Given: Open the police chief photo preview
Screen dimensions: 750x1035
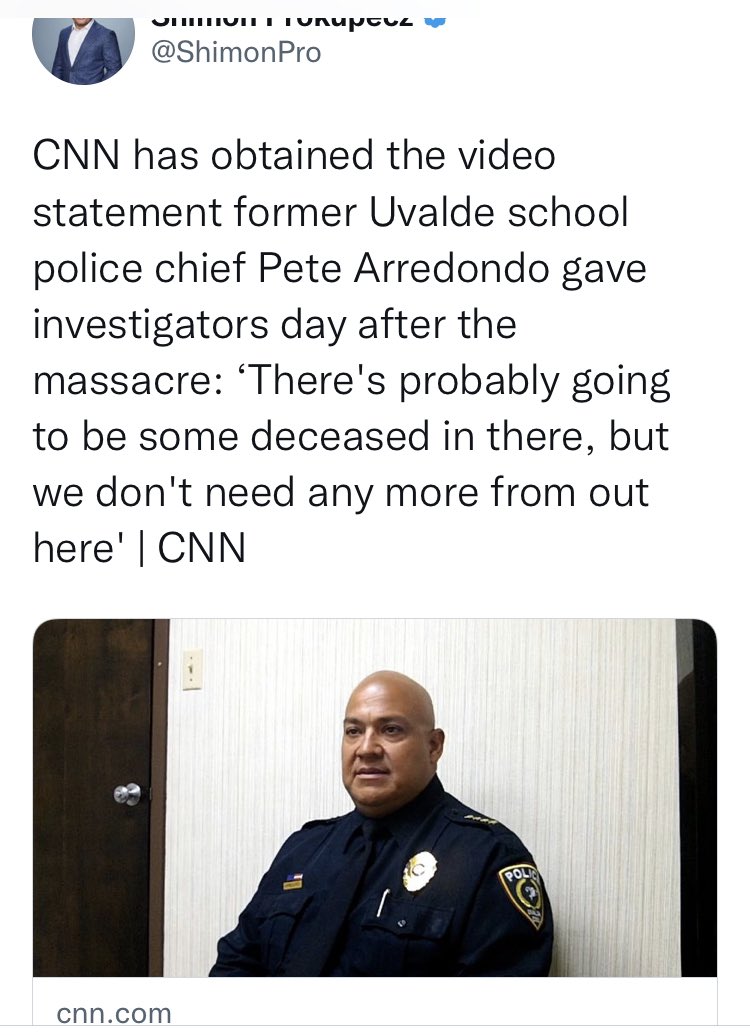Looking at the screenshot, I should pyautogui.click(x=374, y=797).
